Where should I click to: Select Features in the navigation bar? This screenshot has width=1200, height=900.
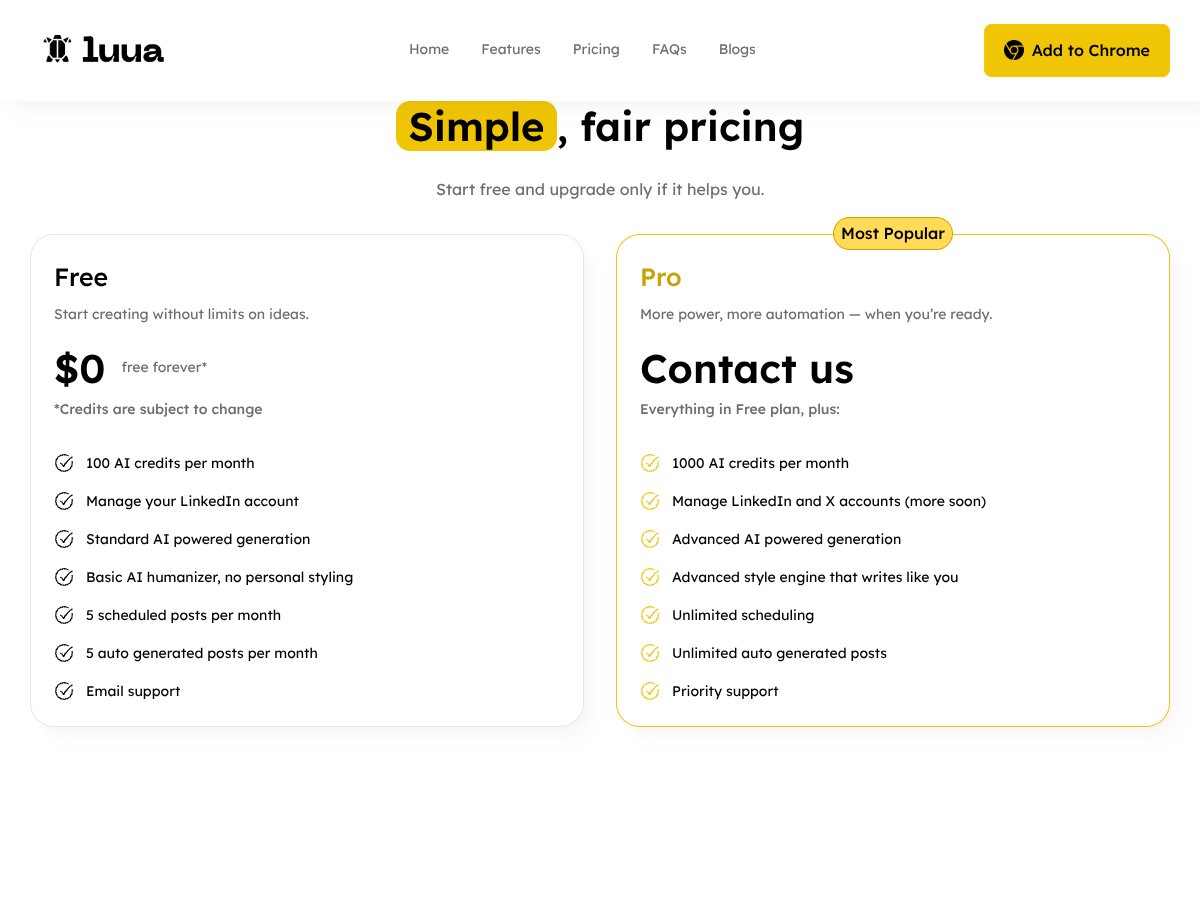pyautogui.click(x=511, y=49)
